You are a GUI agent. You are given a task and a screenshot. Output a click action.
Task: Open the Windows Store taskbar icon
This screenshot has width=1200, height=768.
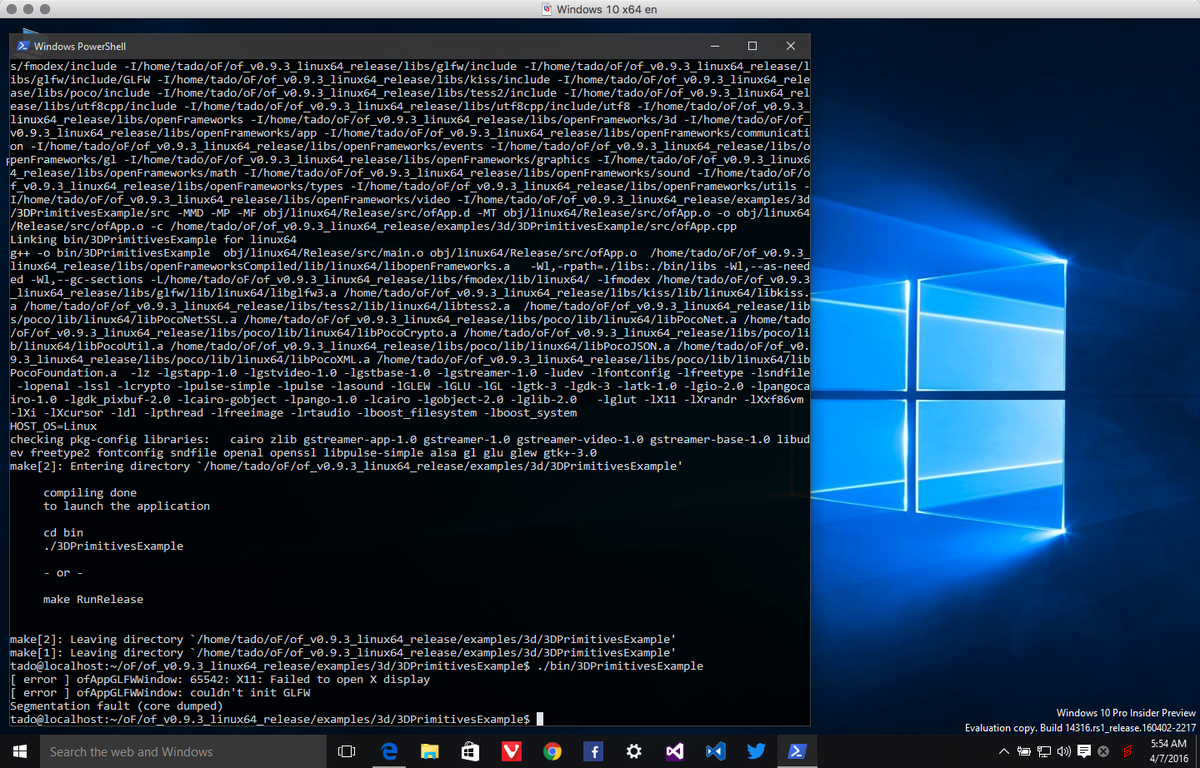tap(470, 751)
